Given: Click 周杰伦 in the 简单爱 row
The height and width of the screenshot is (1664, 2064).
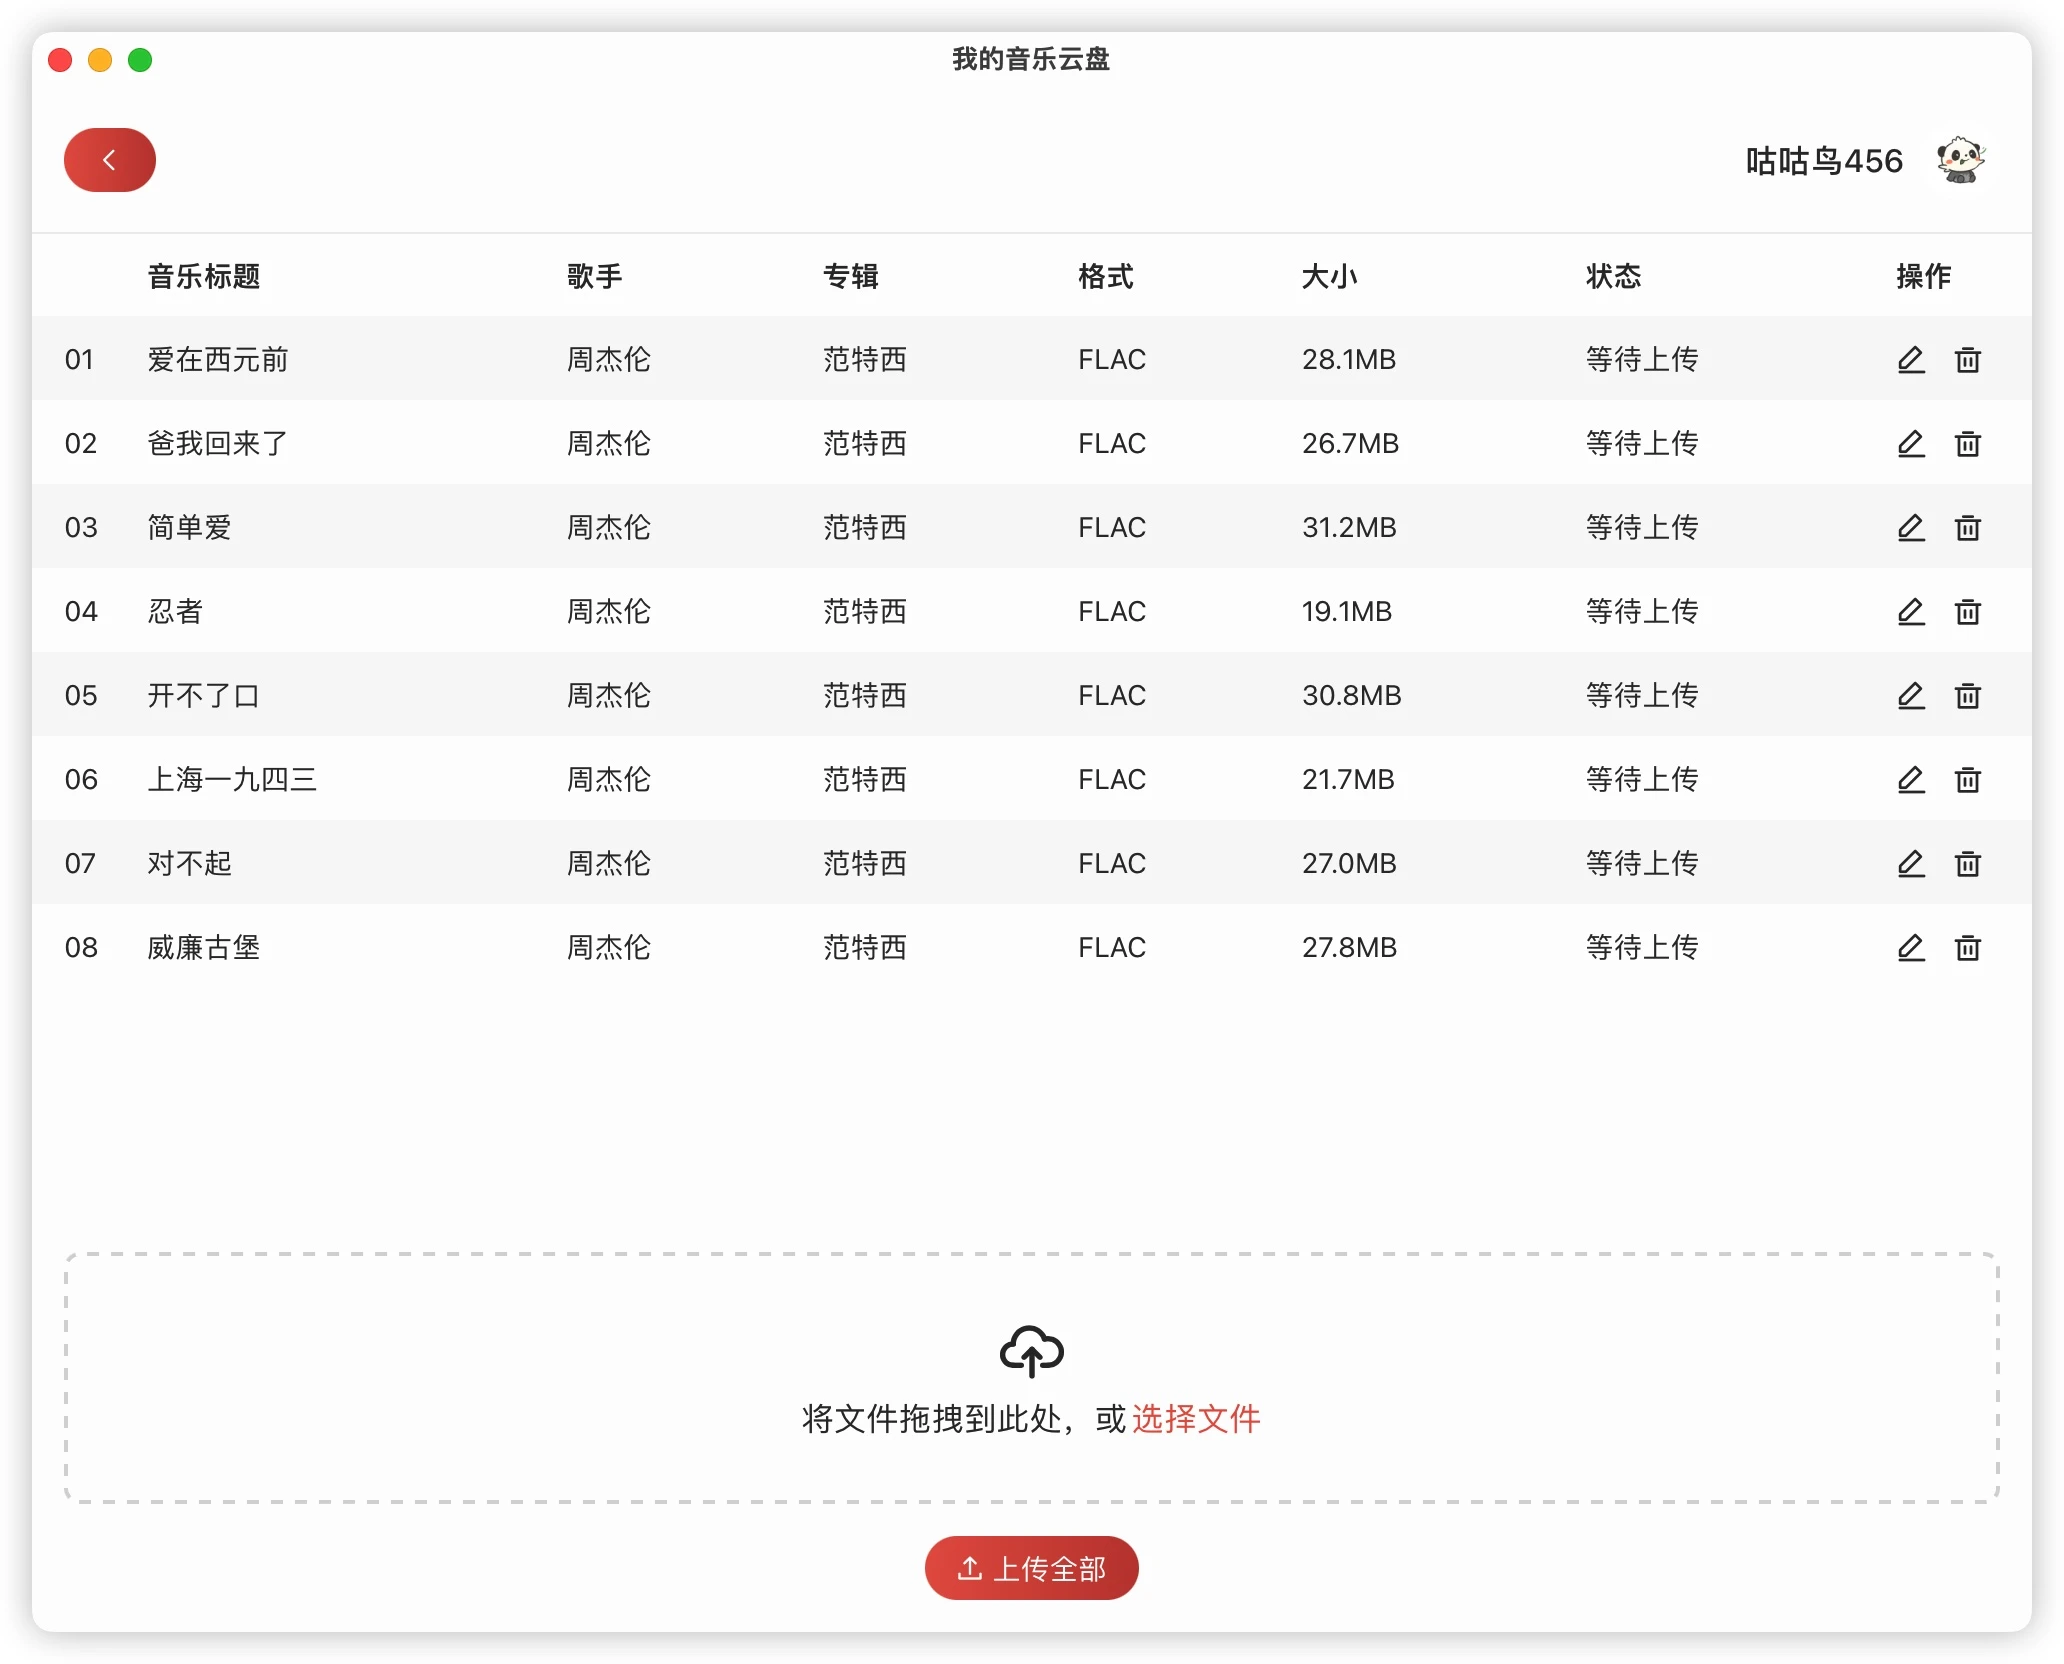Looking at the screenshot, I should pyautogui.click(x=609, y=527).
